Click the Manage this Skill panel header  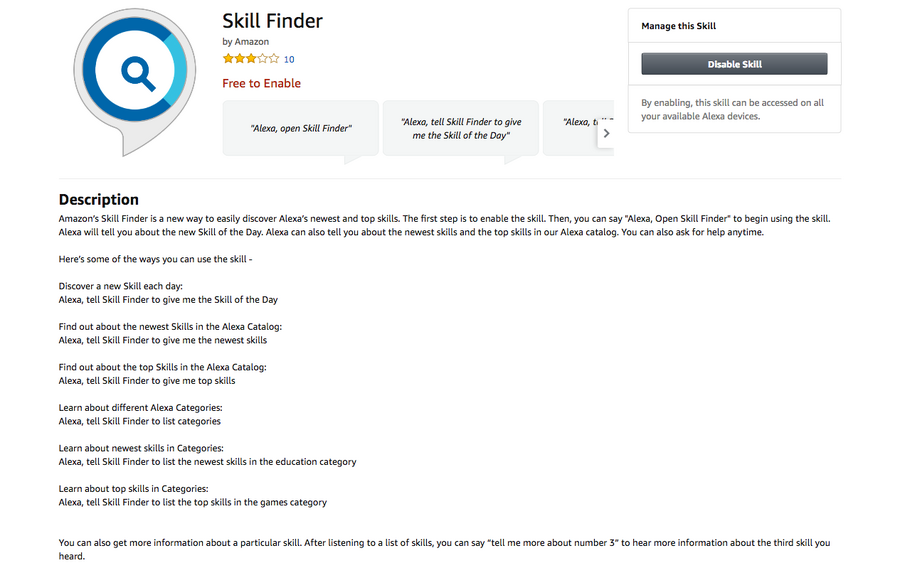pos(679,26)
